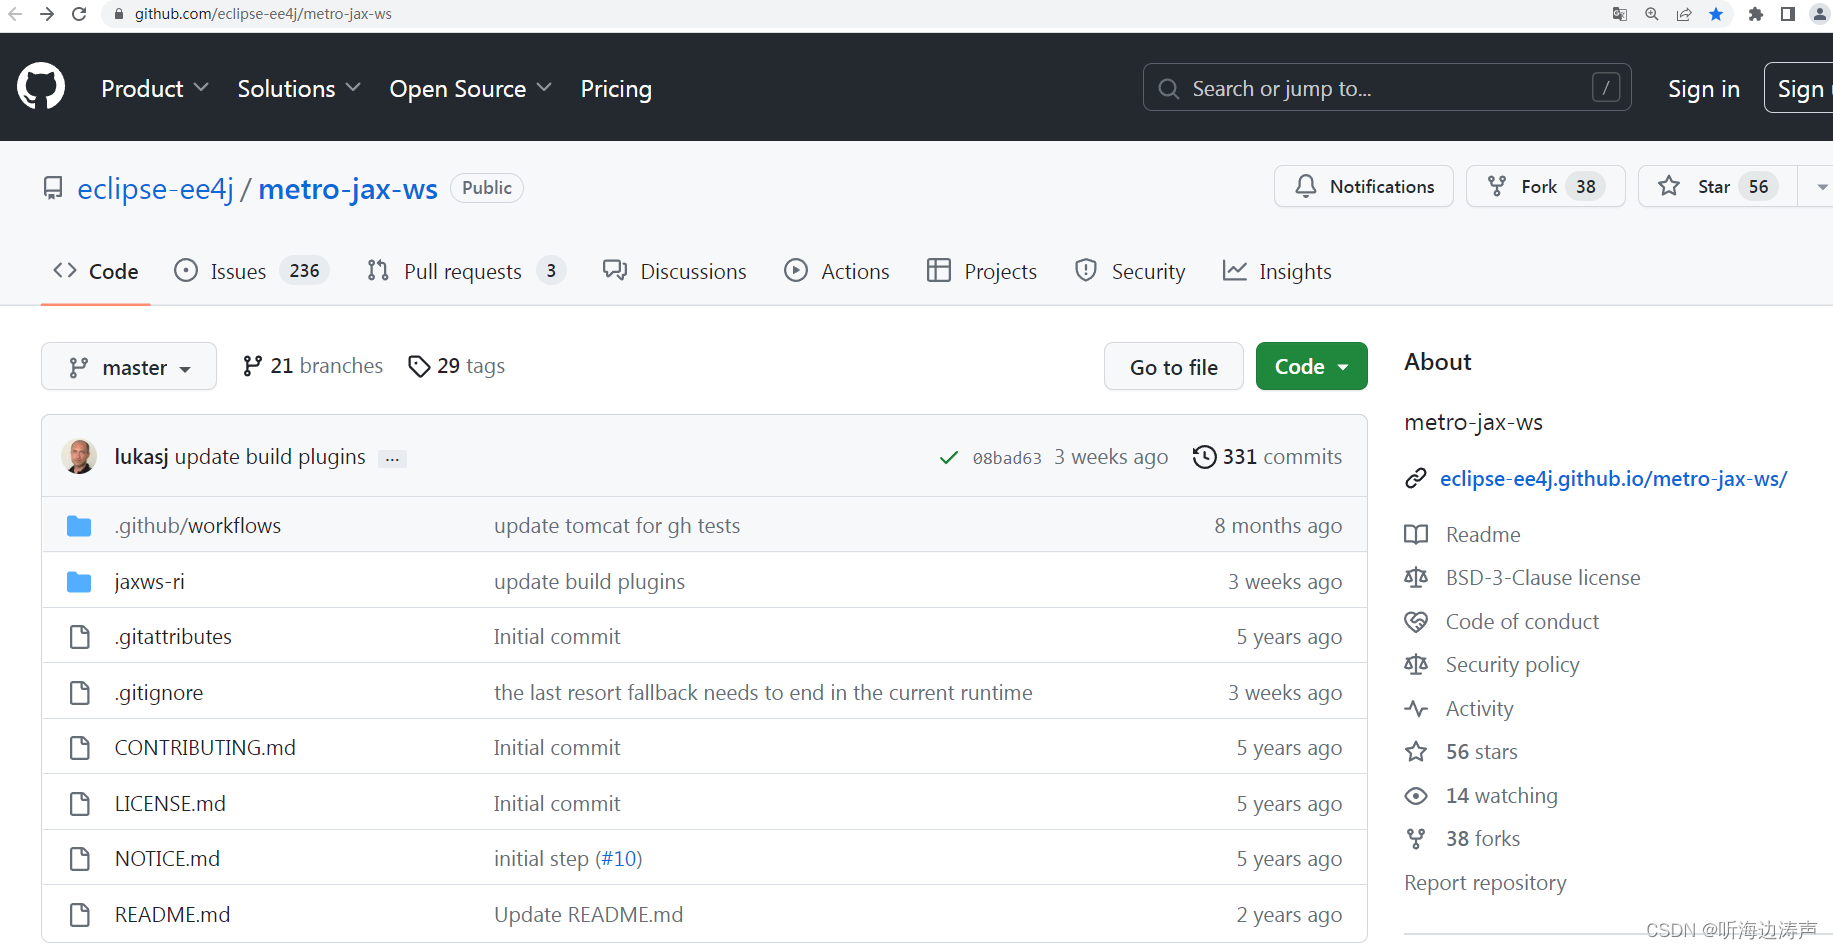Click the green check status icon

pyautogui.click(x=949, y=458)
